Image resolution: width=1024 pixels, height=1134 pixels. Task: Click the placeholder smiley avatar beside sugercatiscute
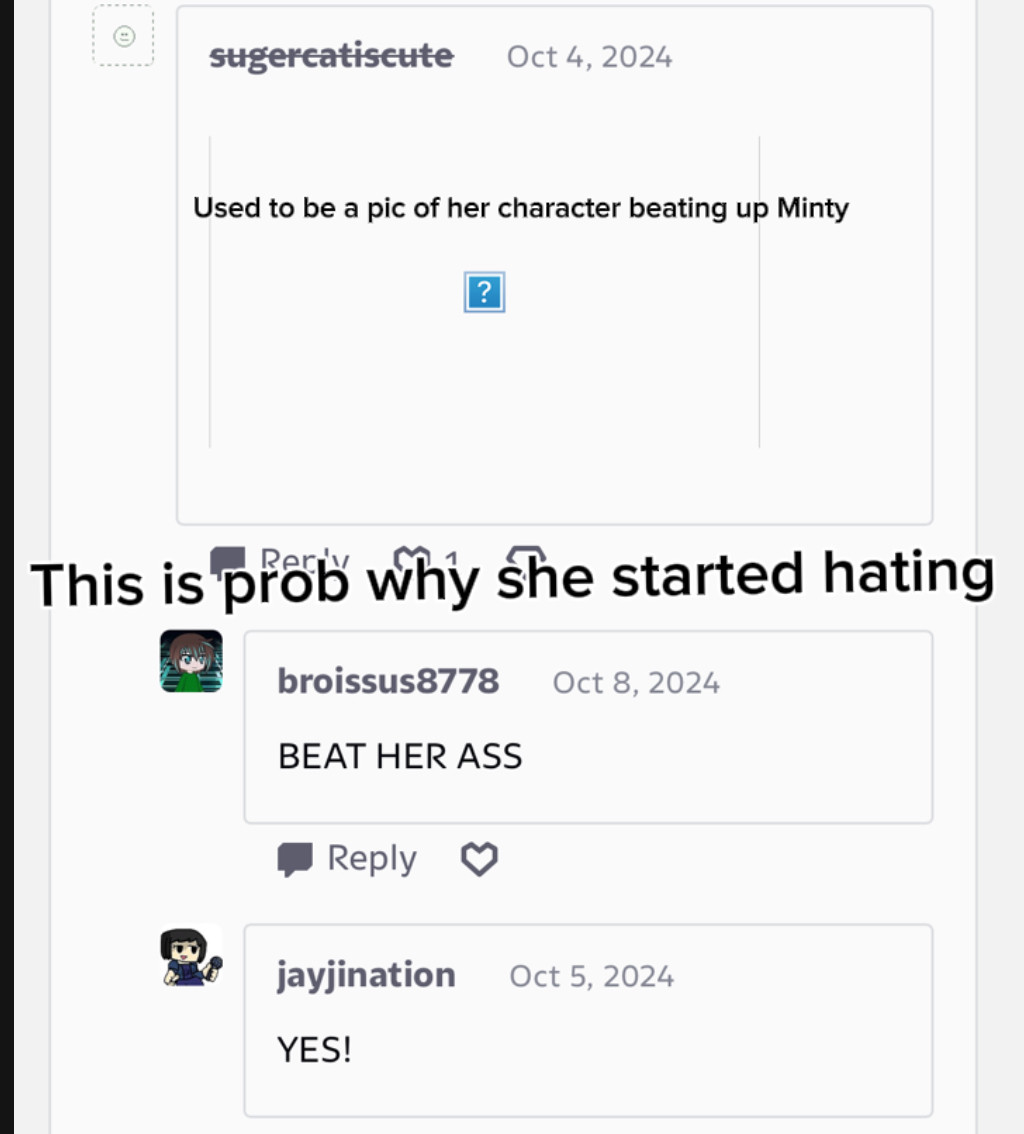[123, 35]
